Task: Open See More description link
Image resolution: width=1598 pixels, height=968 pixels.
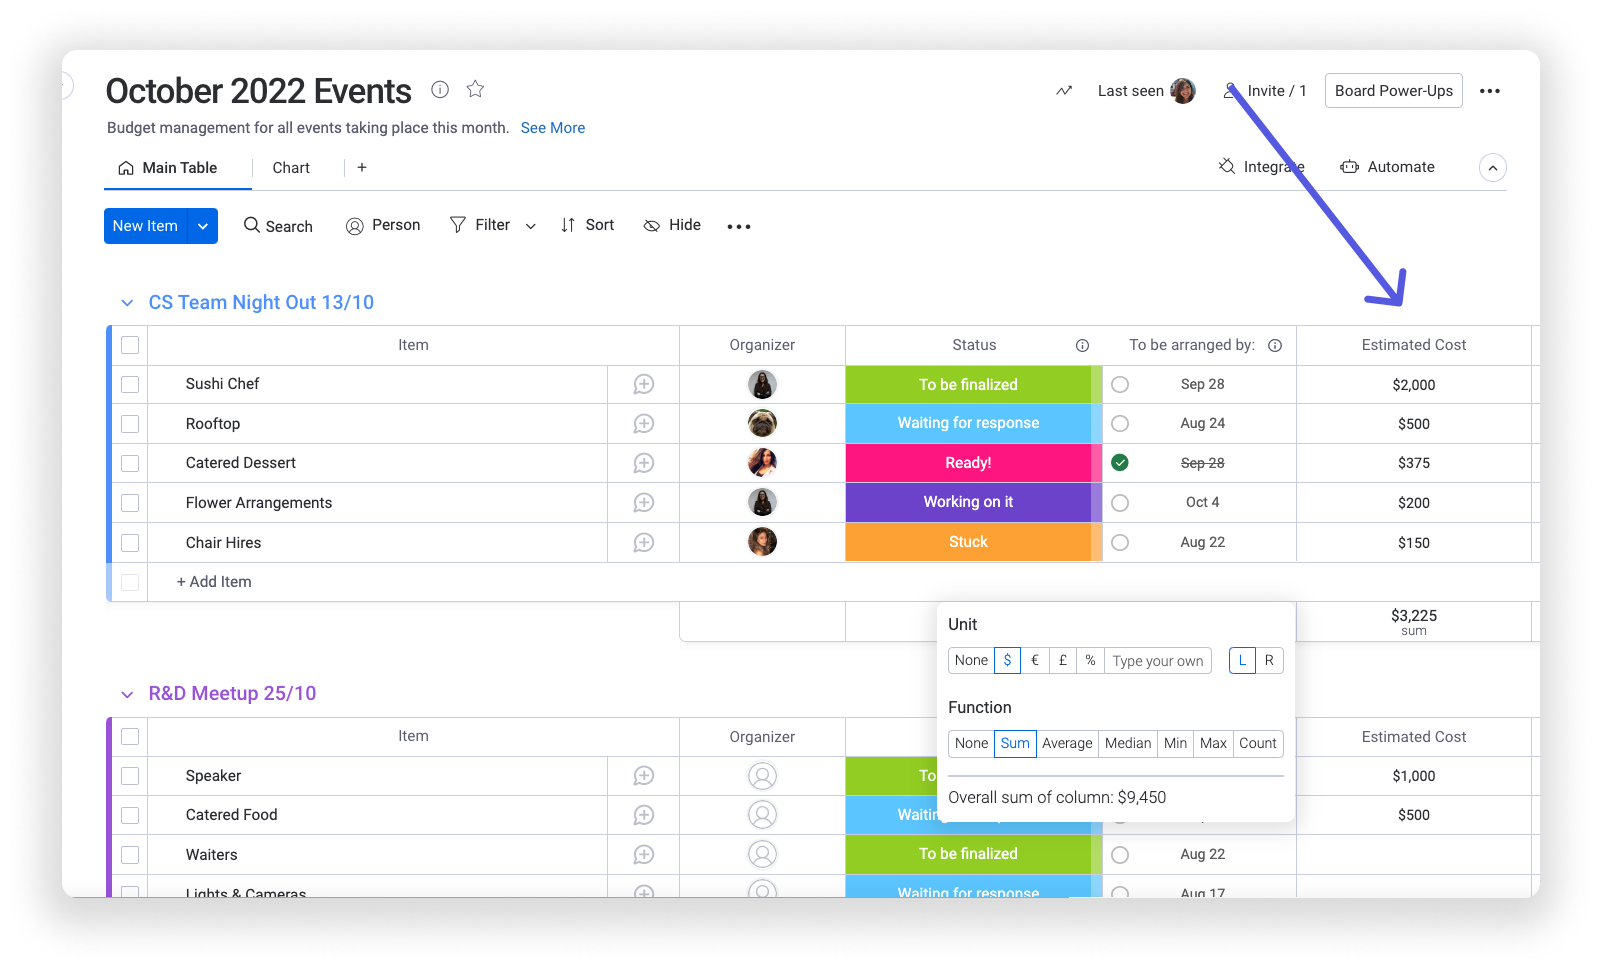Action: (x=553, y=128)
